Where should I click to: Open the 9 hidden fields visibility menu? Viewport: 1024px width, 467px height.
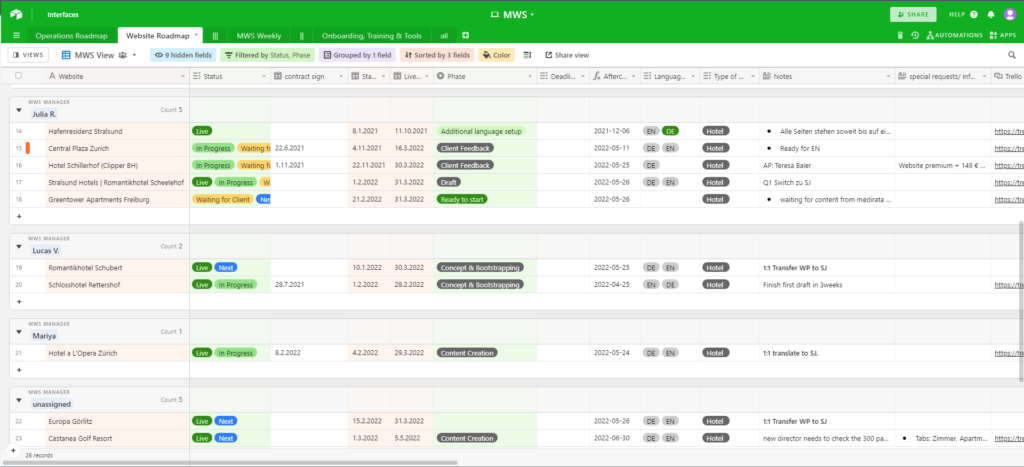tap(181, 55)
